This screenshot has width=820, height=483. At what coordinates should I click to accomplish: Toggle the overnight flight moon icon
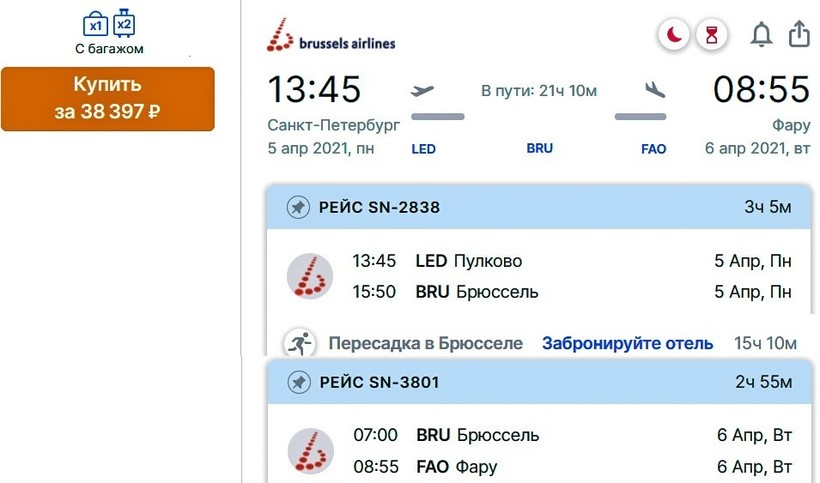(x=674, y=36)
